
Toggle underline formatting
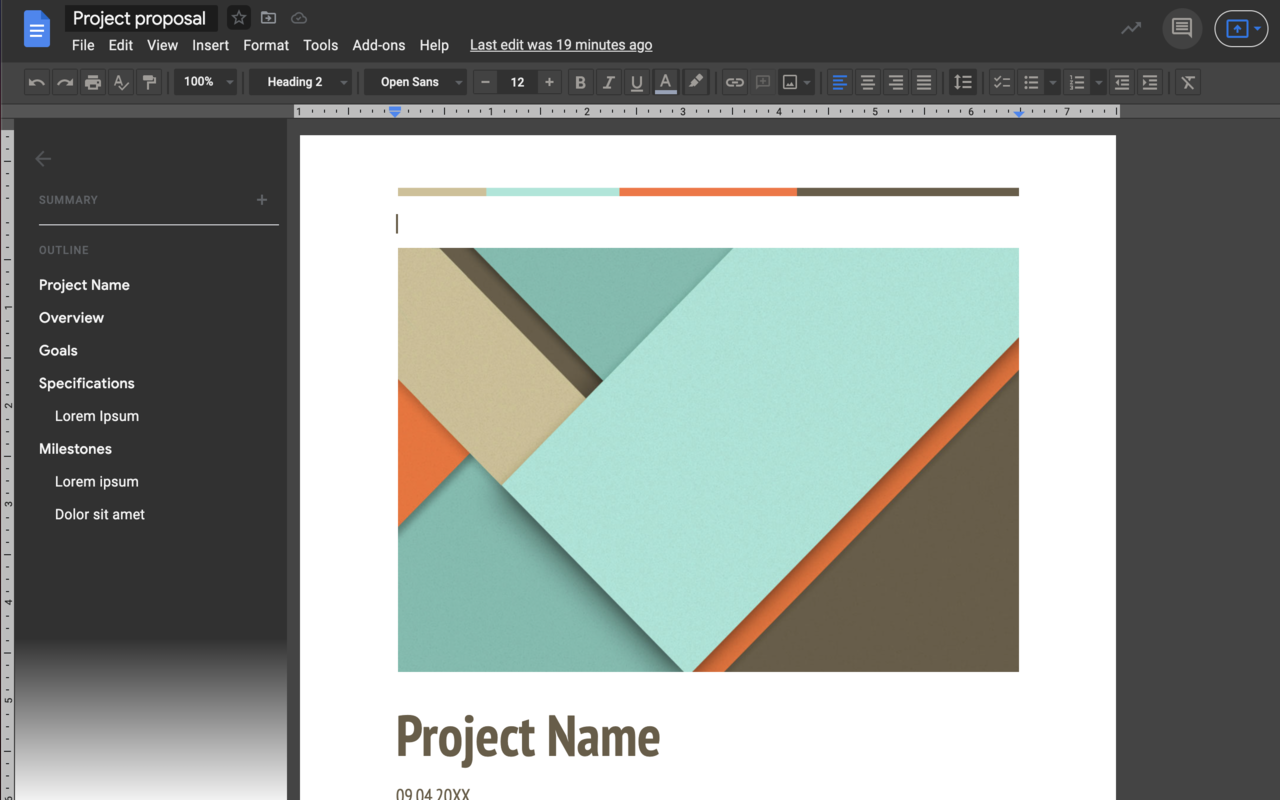tap(637, 82)
